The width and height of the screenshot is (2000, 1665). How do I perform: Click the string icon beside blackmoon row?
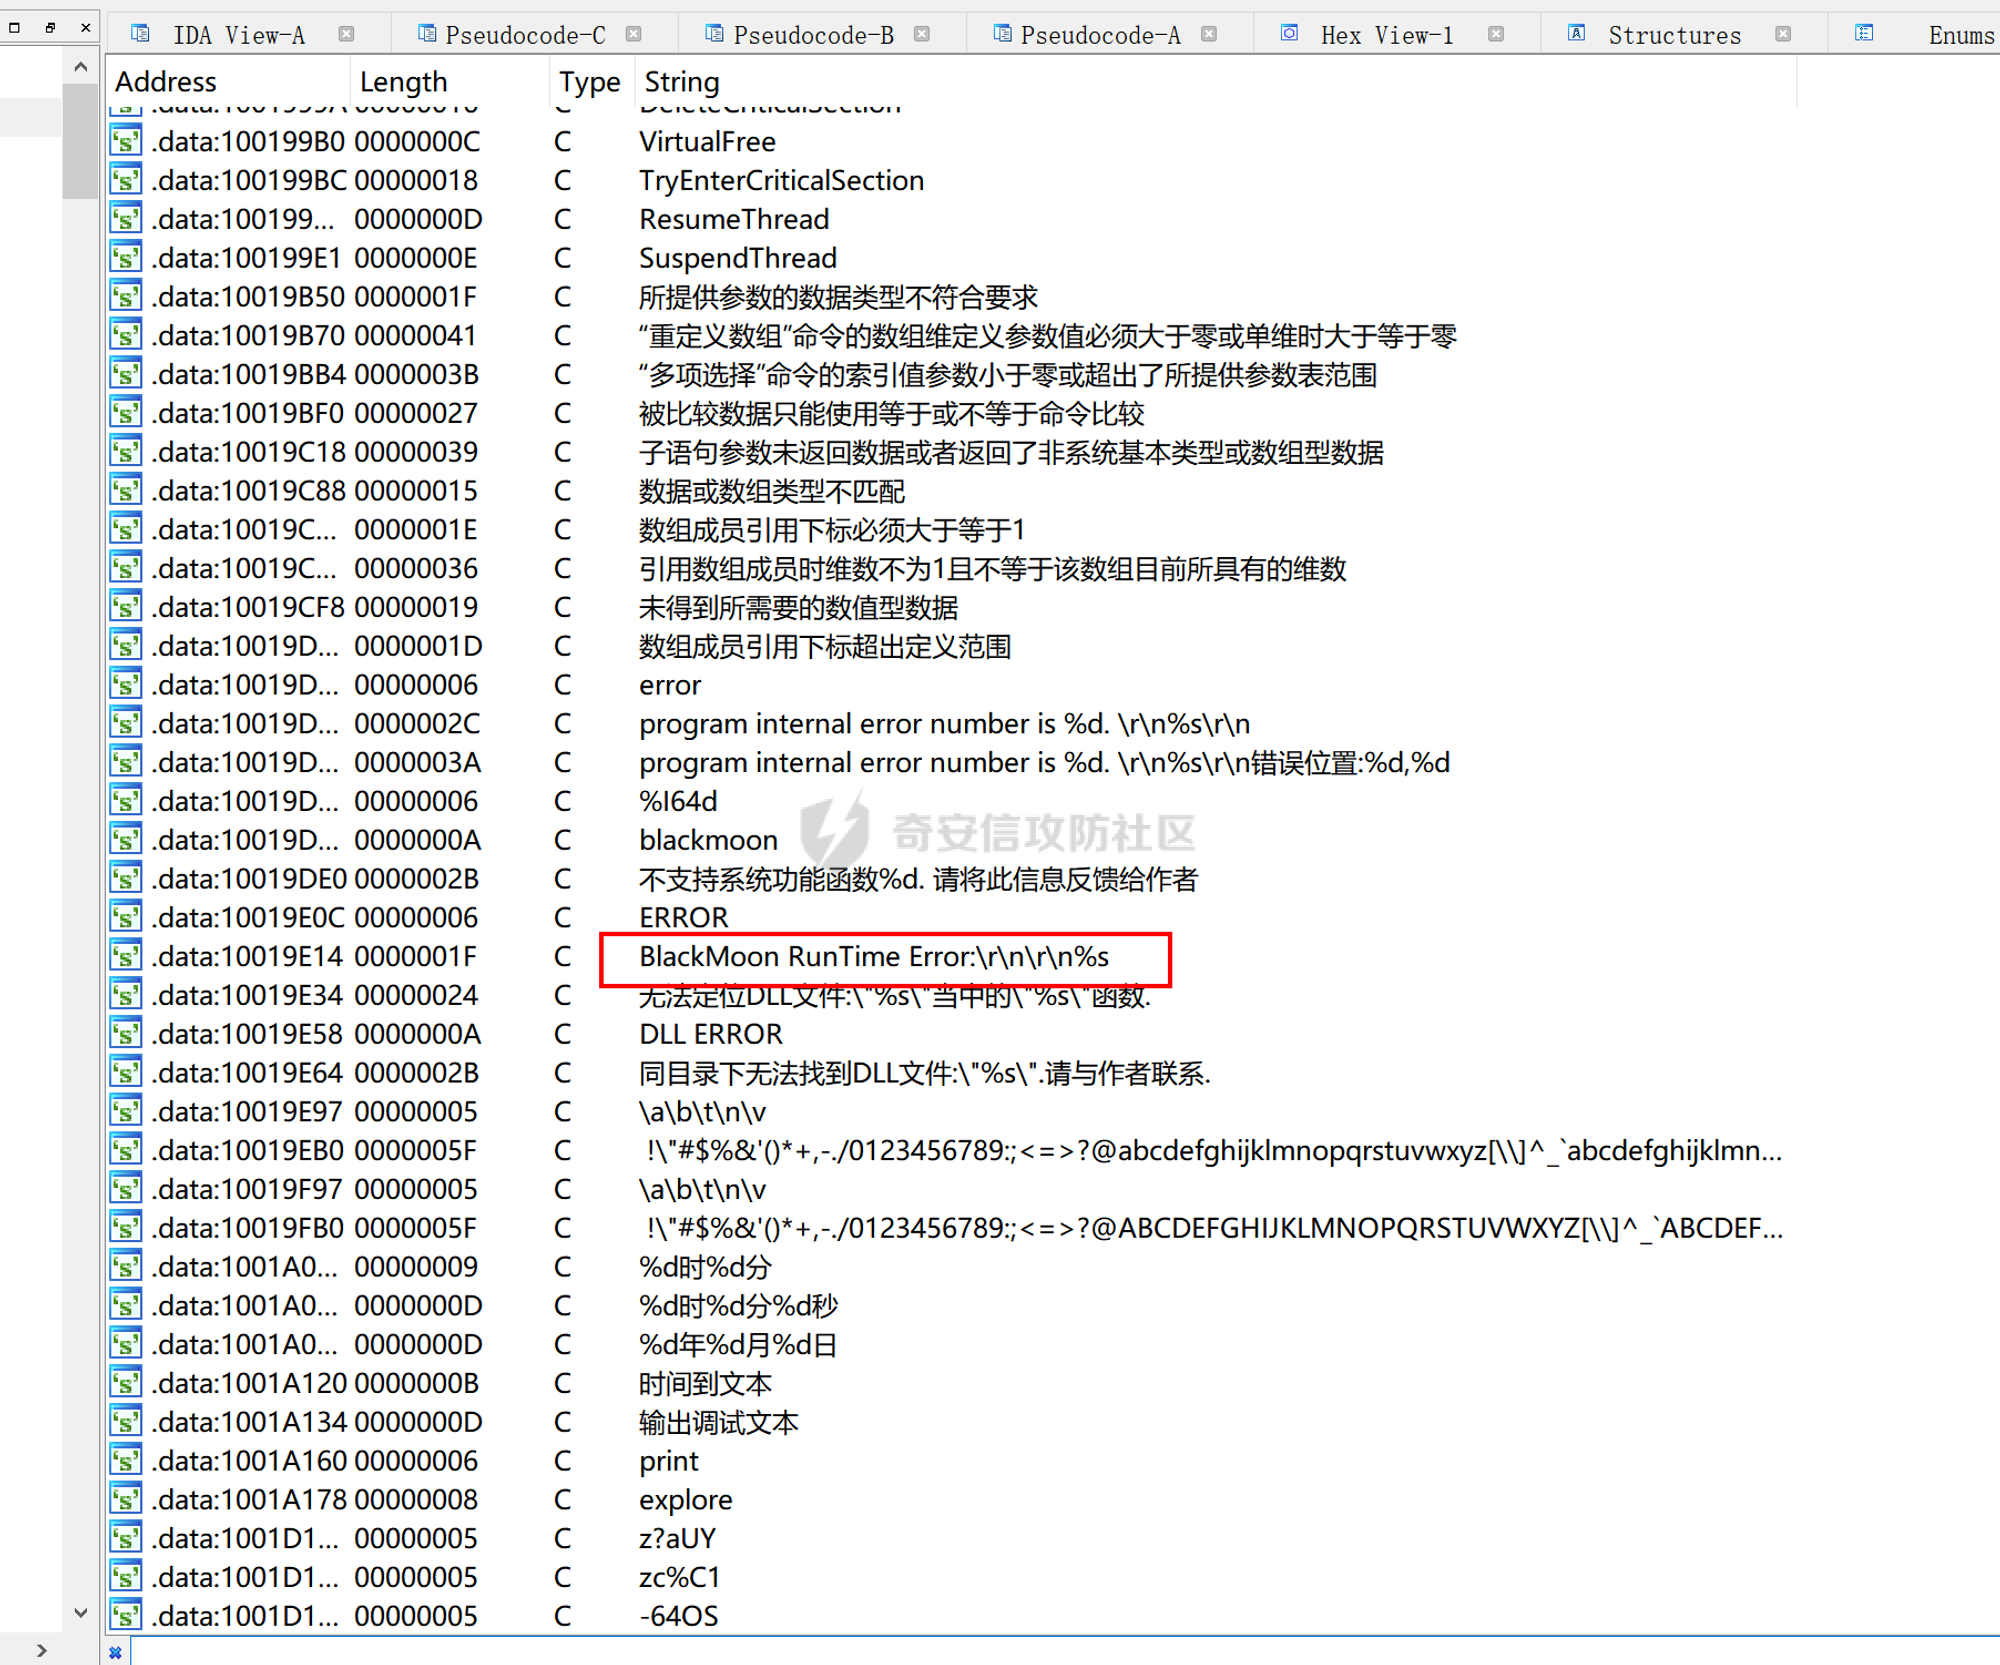click(125, 840)
